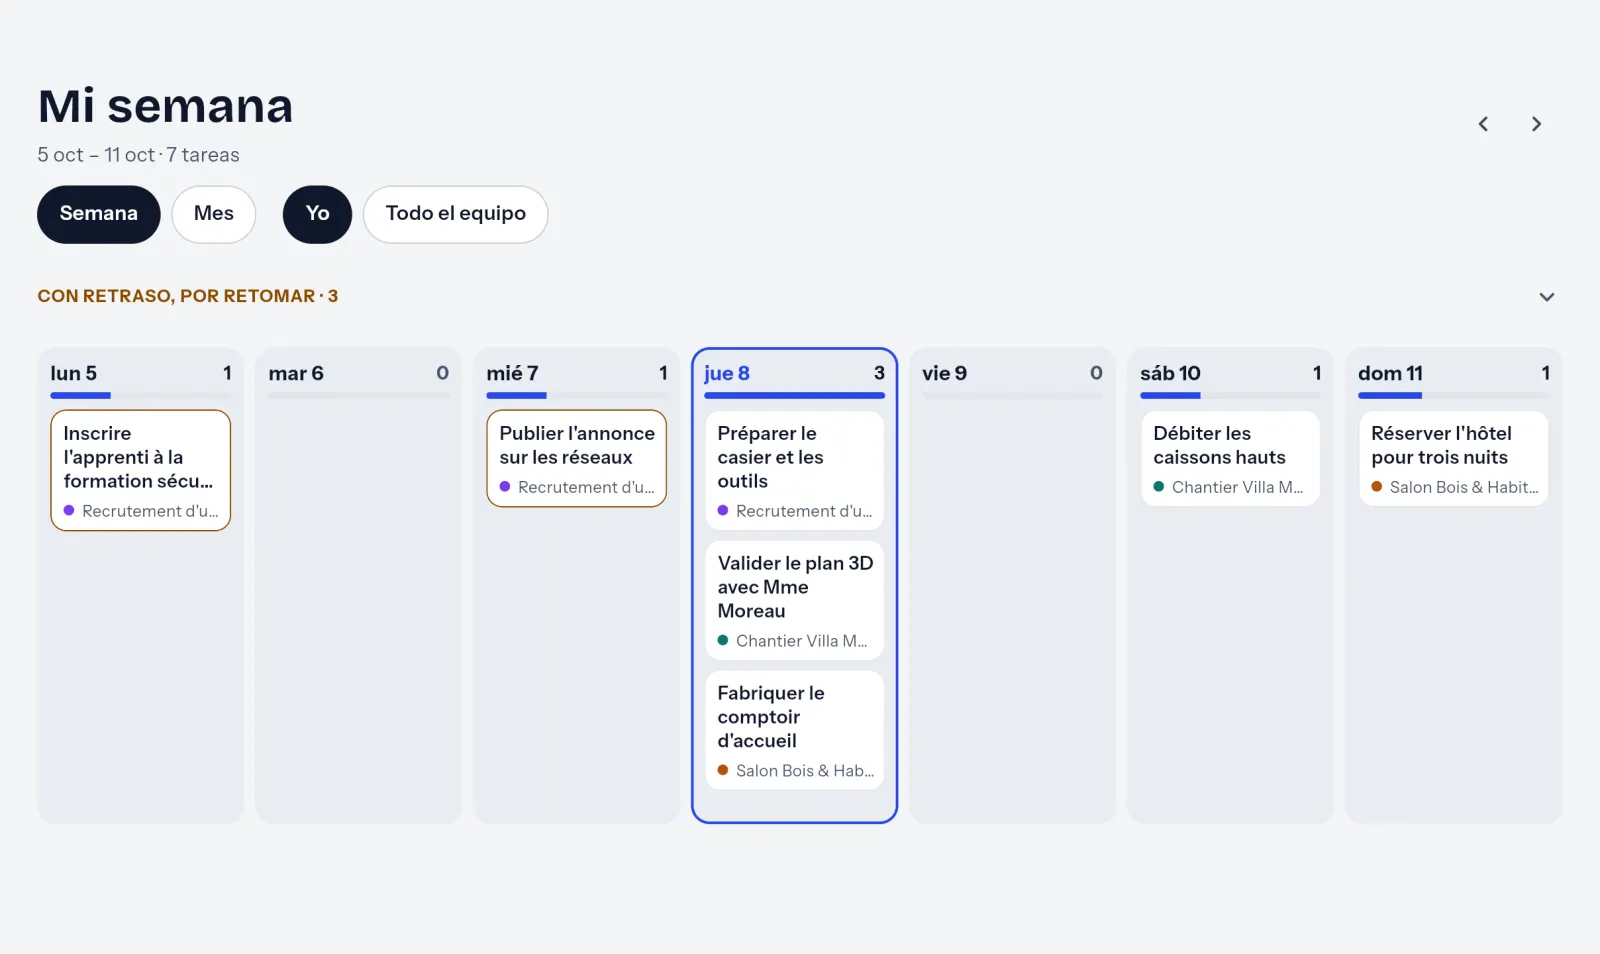Go to the previous week arrow
Screen dimensions: 1600x954
[1483, 124]
